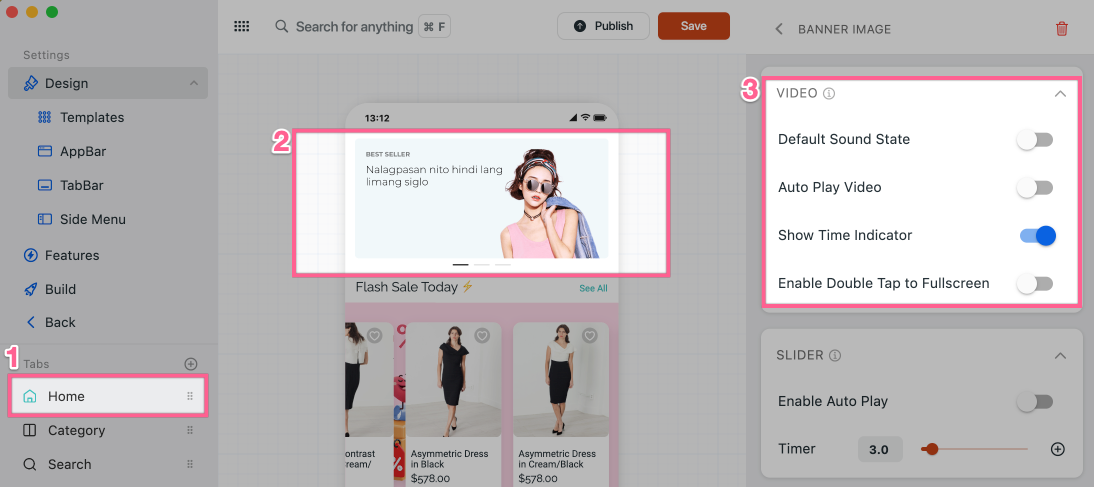Collapse the SLIDER section
The height and width of the screenshot is (487, 1094).
pyautogui.click(x=1060, y=356)
